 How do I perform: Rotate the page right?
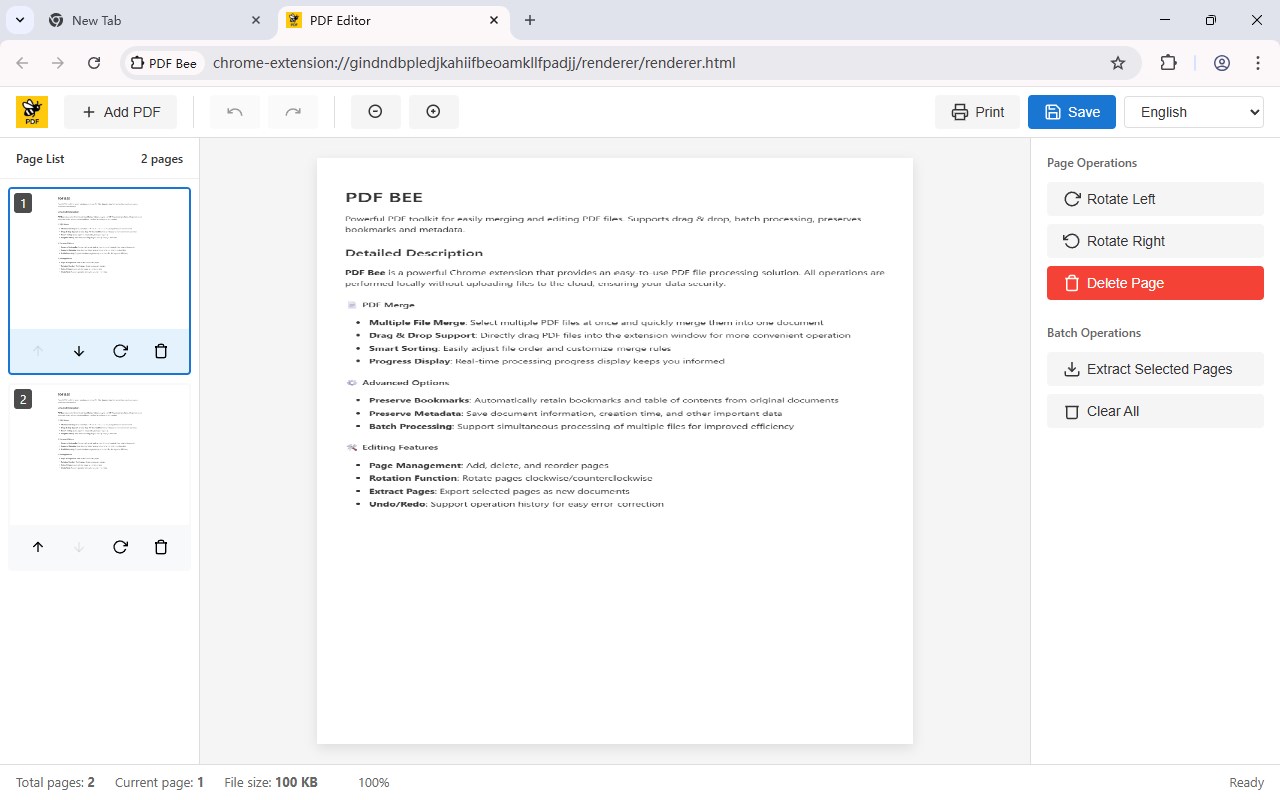[x=1155, y=241]
